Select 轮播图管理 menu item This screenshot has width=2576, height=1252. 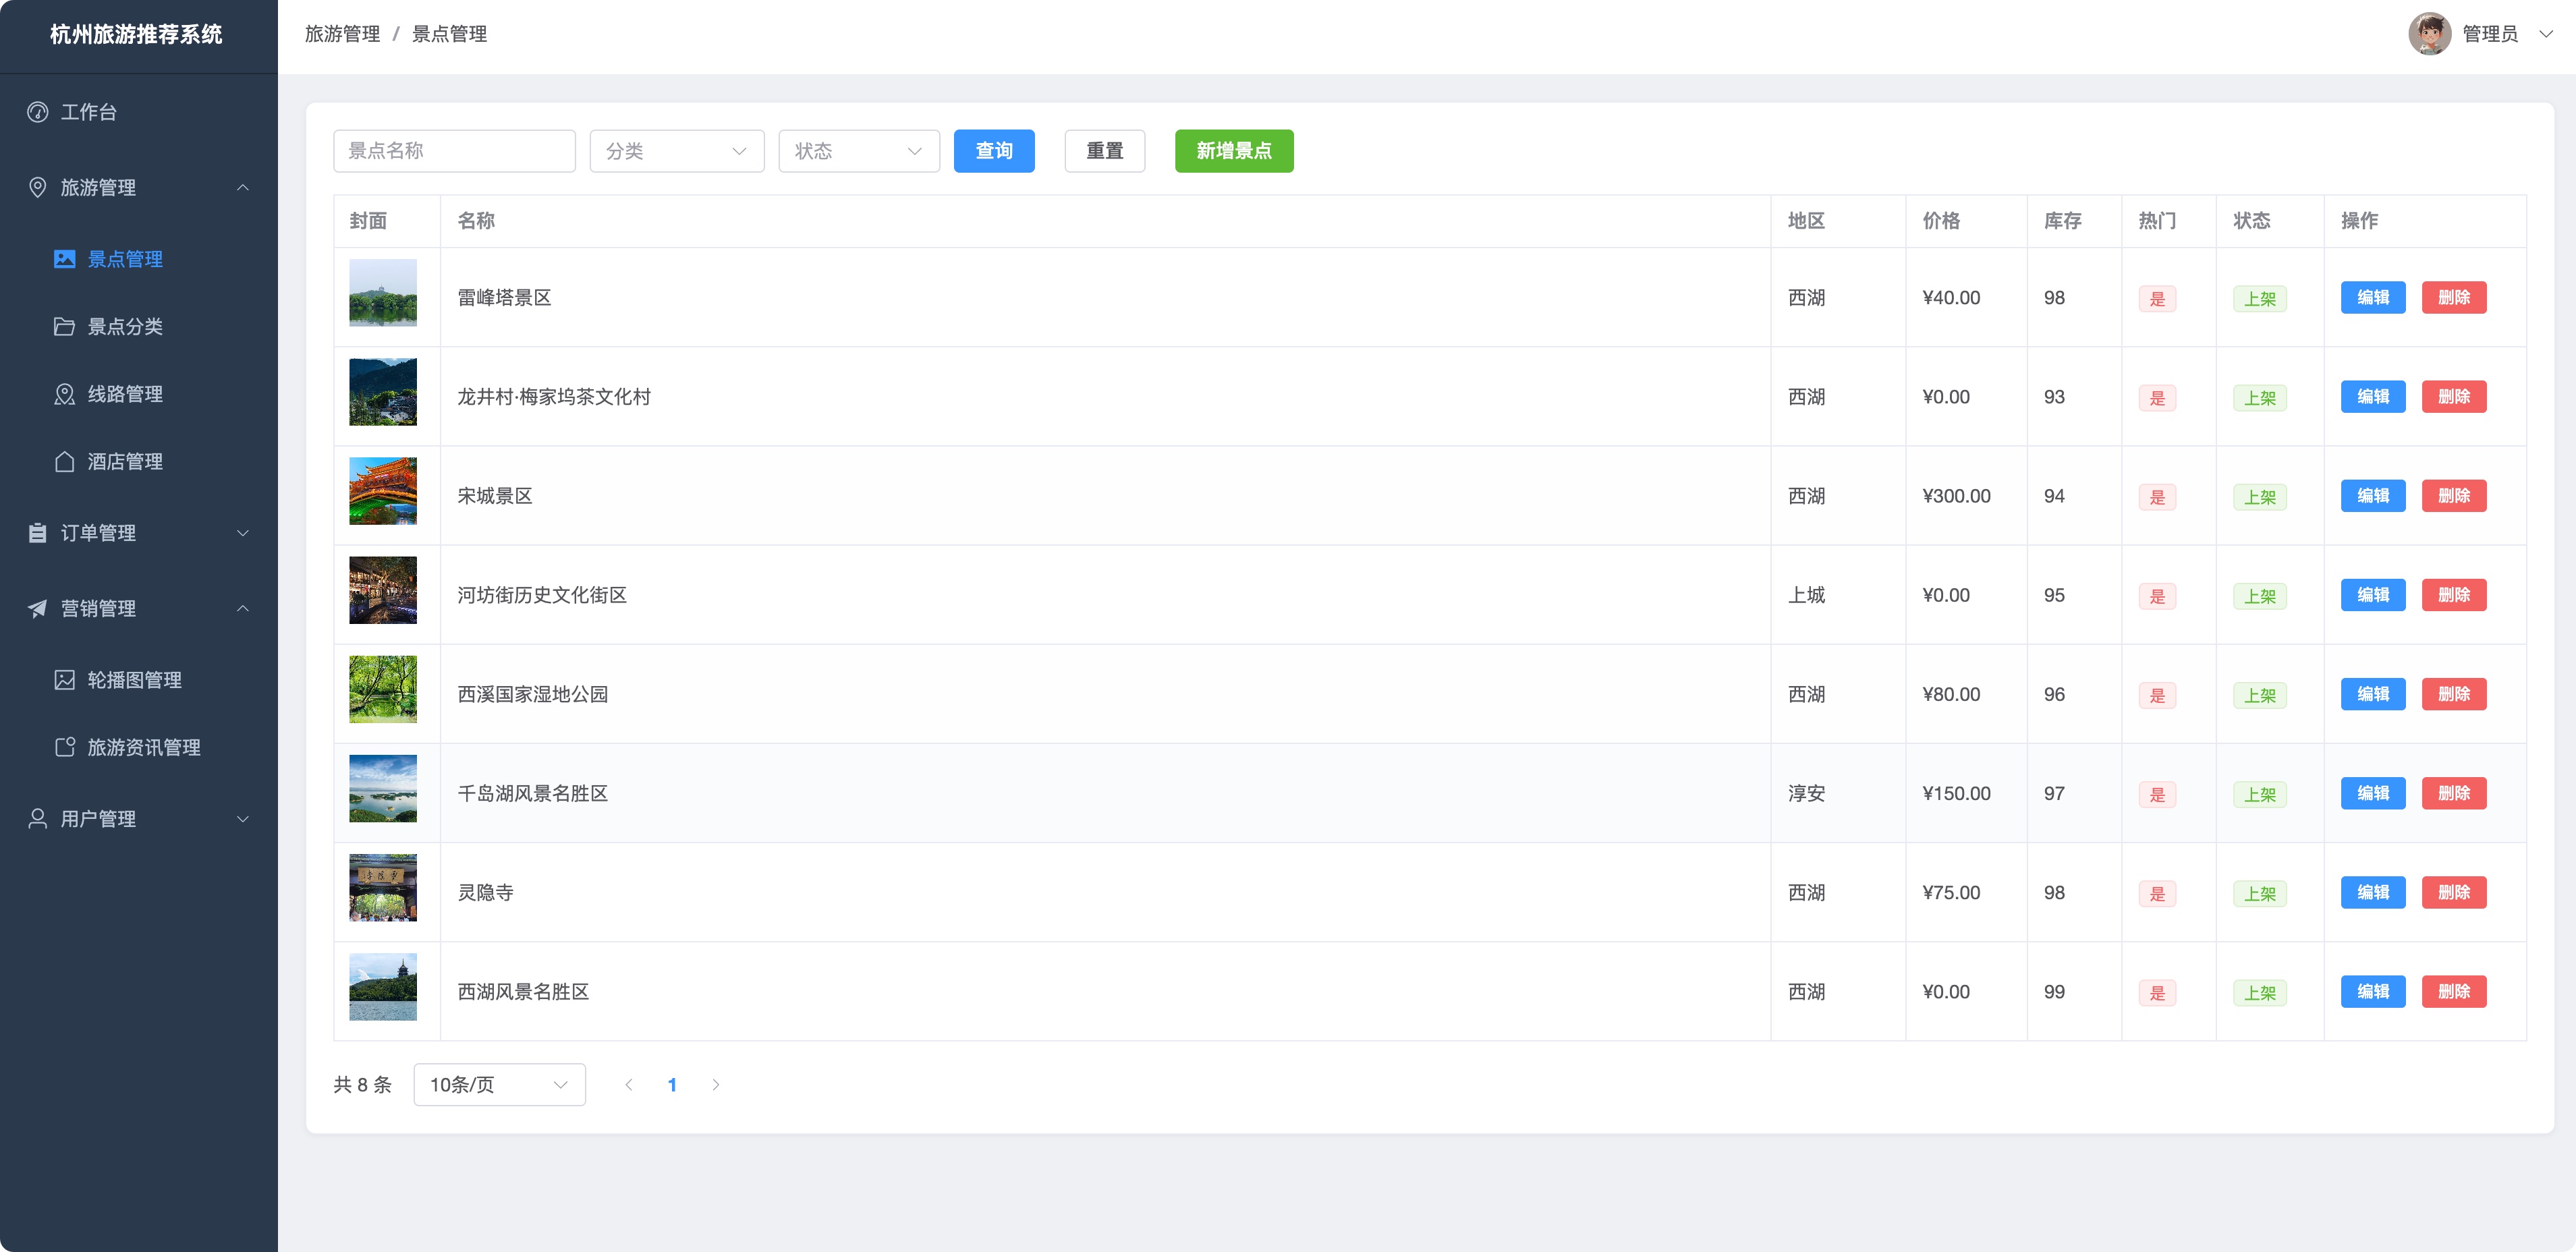(x=139, y=680)
